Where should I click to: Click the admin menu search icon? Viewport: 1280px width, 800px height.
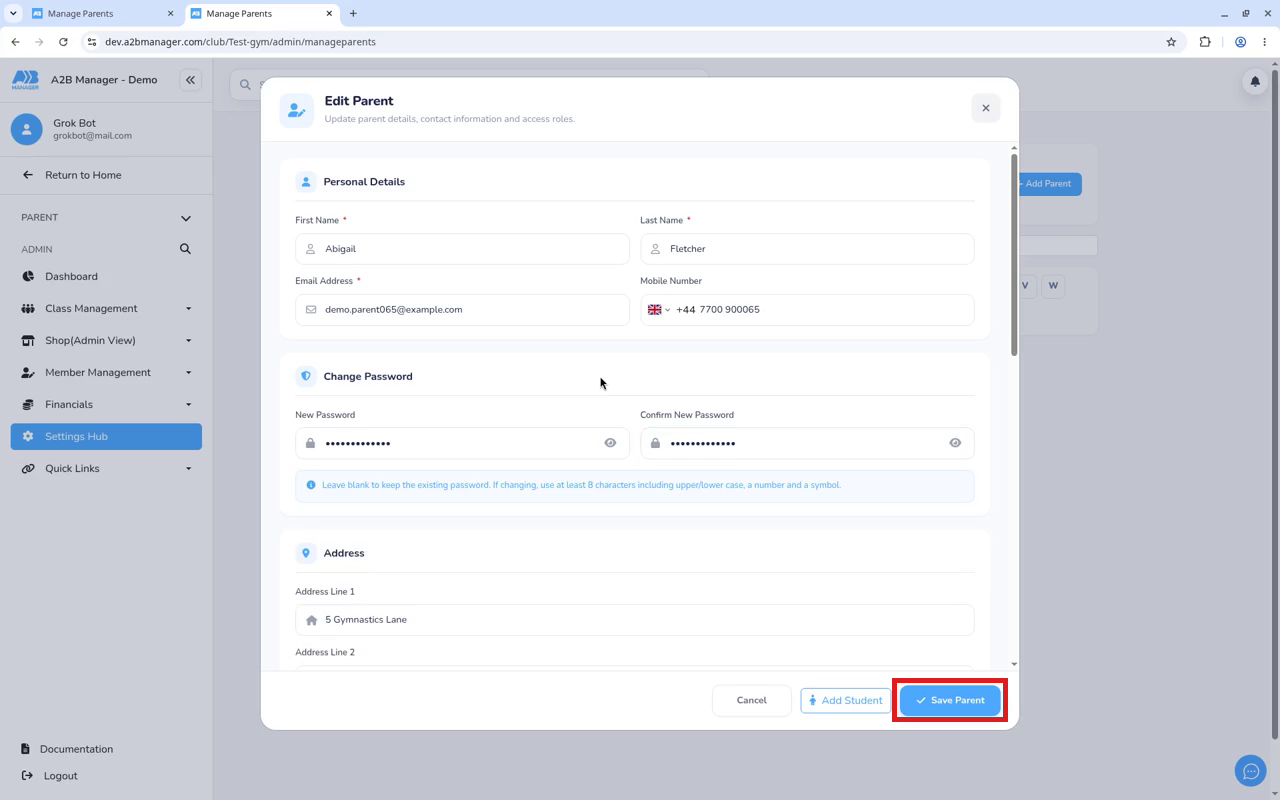click(x=185, y=249)
